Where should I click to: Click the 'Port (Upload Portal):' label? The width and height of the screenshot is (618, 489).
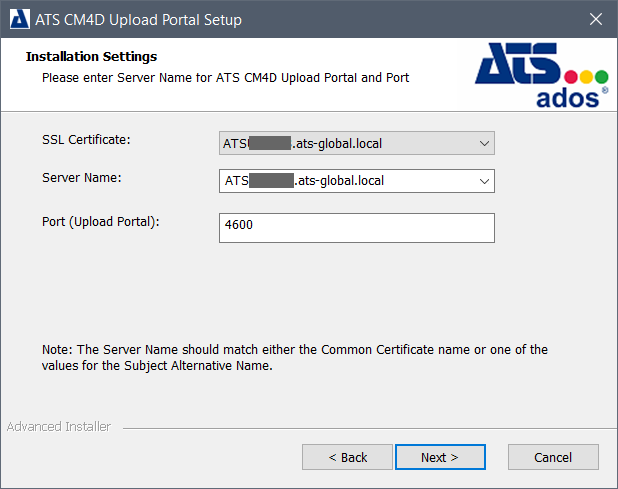pyautogui.click(x=101, y=221)
